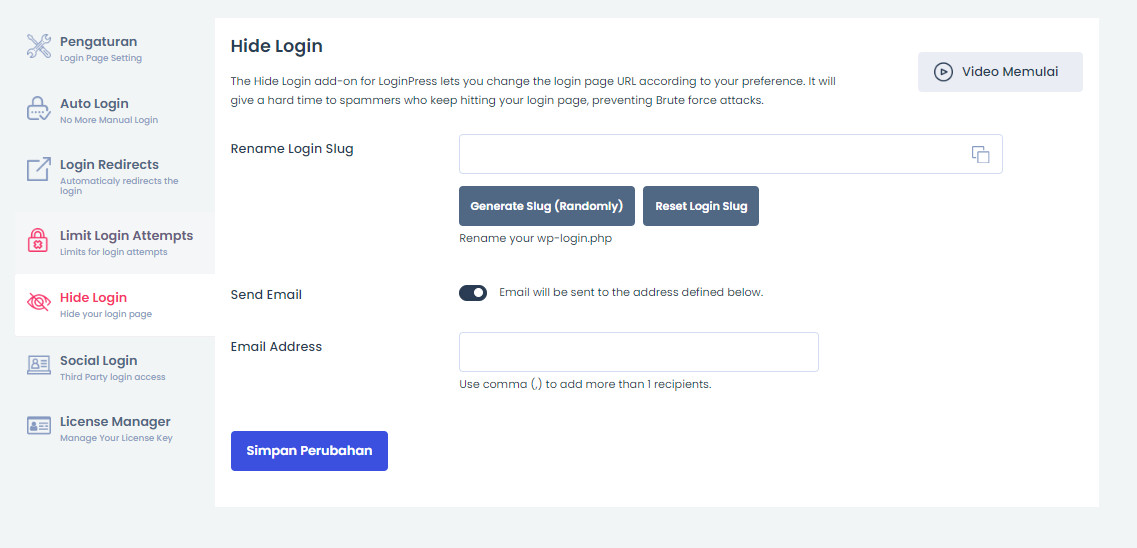1137x548 pixels.
Task: Toggle the Send Email switch off
Action: pos(473,293)
